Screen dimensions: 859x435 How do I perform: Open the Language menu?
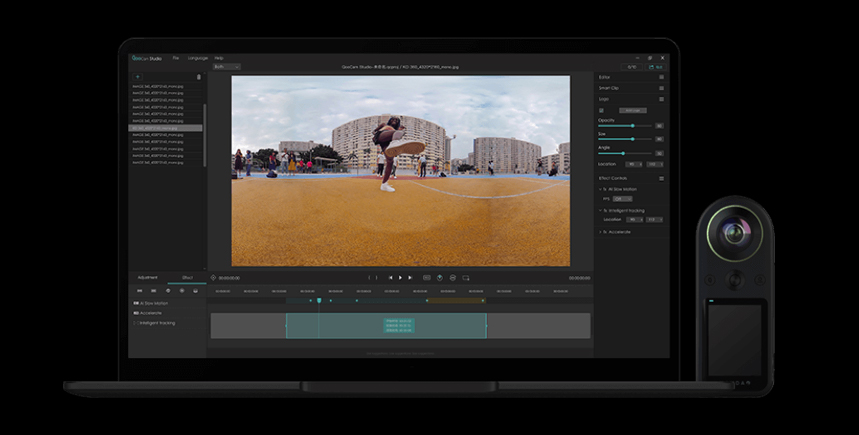tap(198, 58)
